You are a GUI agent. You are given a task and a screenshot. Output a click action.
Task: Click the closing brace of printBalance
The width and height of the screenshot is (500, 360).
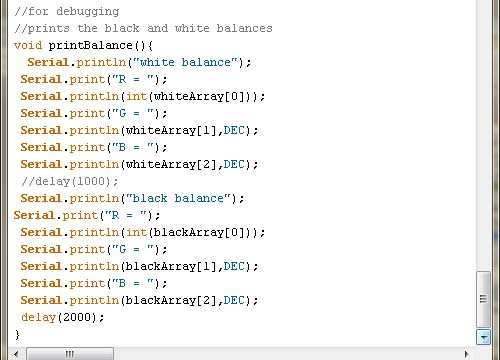17,334
